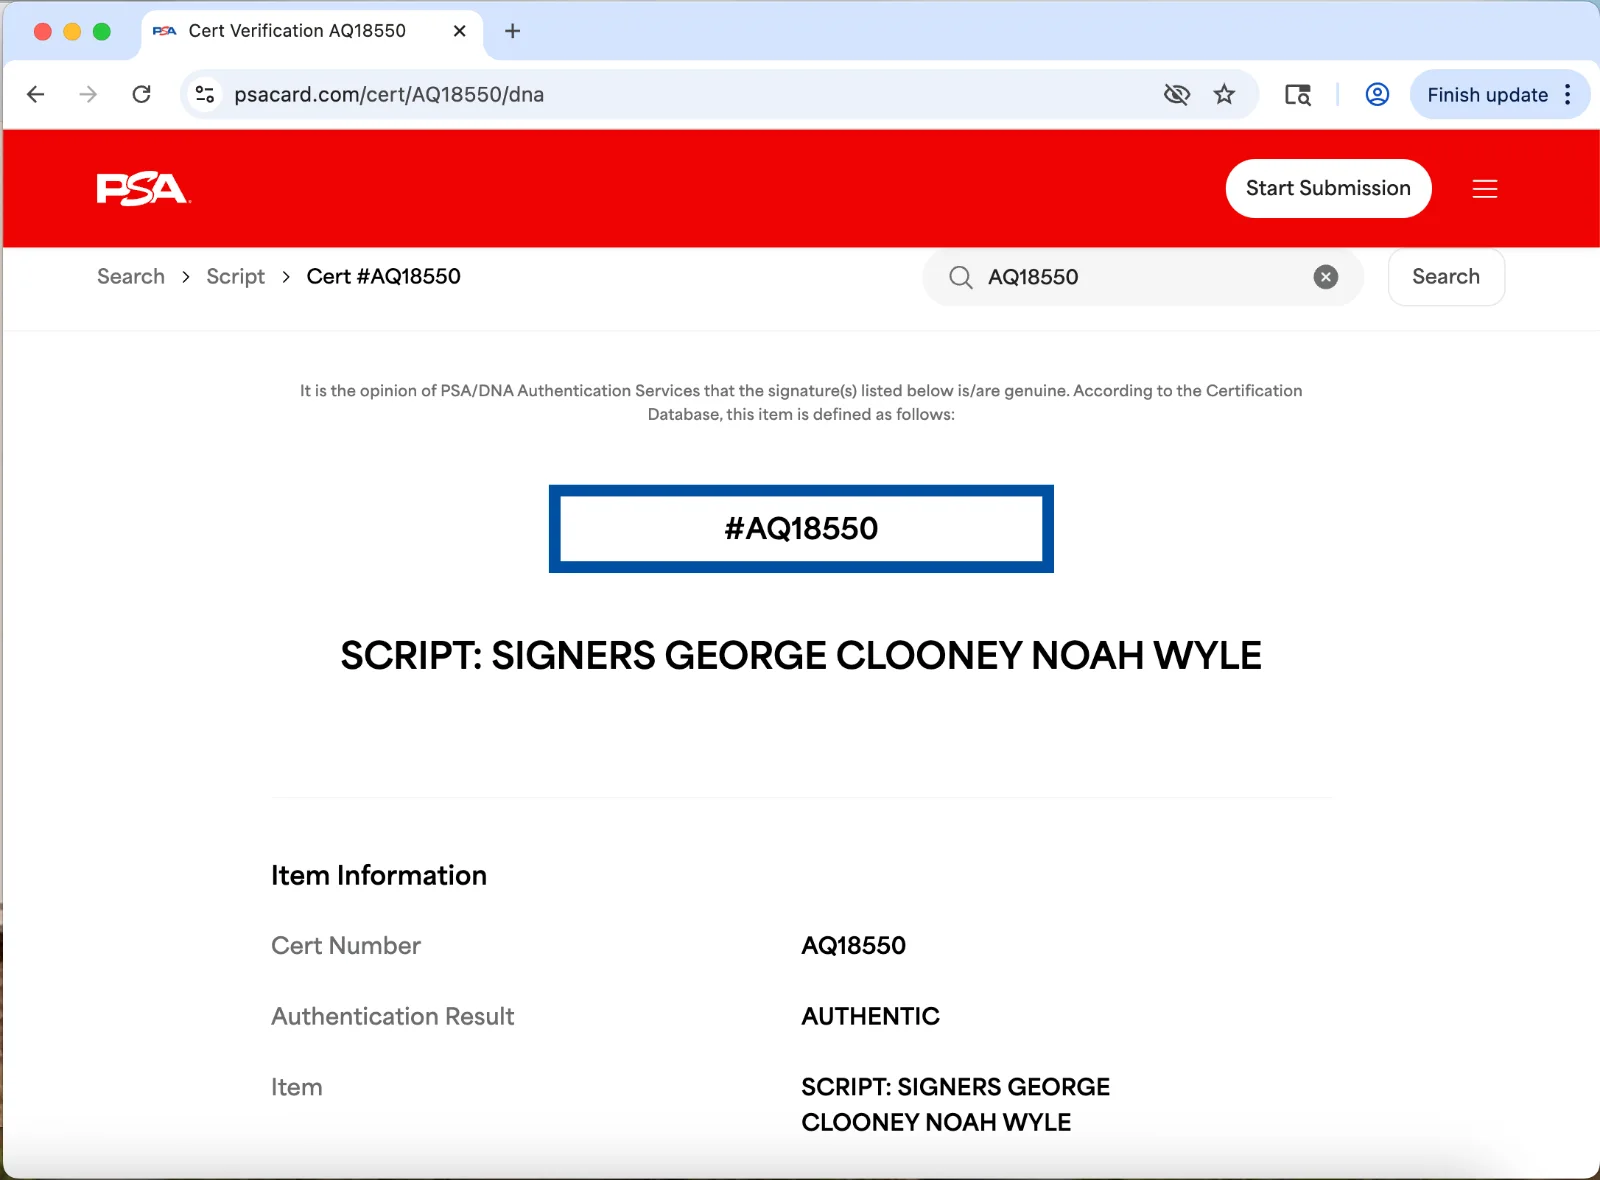
Task: Click the SCRIPT: SIGNERS GEORGE CLOONEY heading
Action: [x=800, y=655]
